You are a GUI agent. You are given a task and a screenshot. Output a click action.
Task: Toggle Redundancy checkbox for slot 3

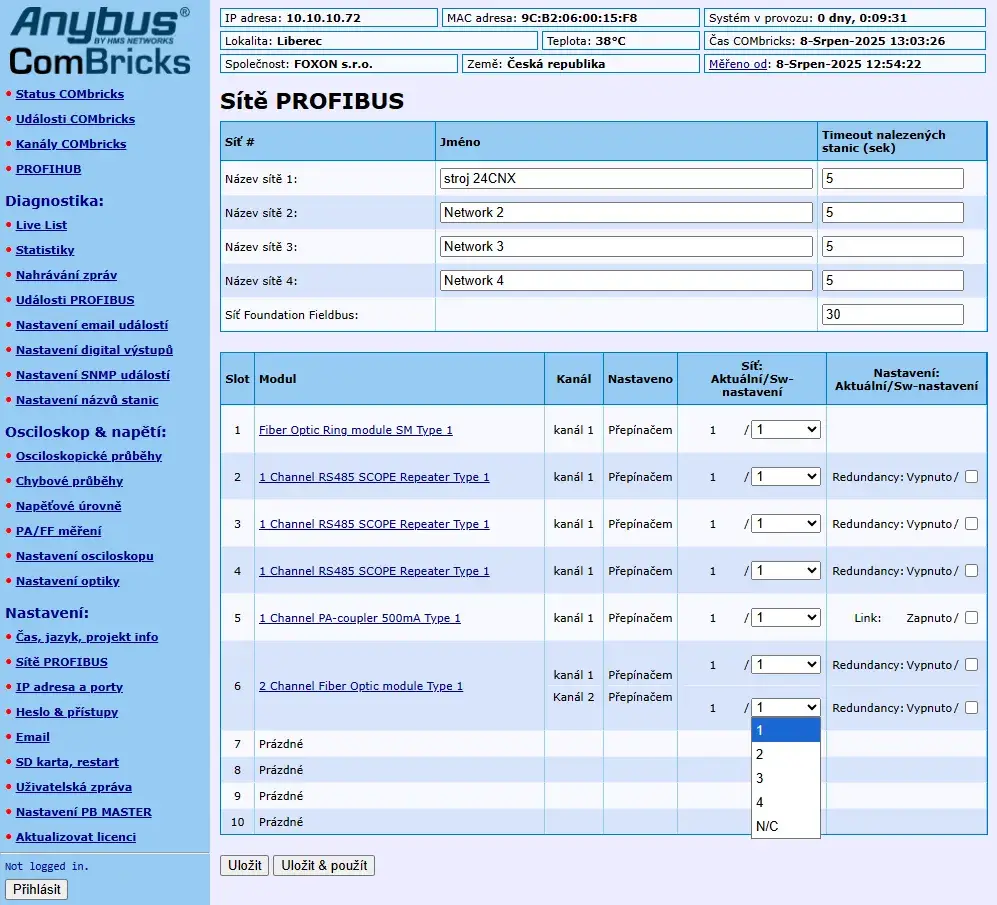pos(971,523)
